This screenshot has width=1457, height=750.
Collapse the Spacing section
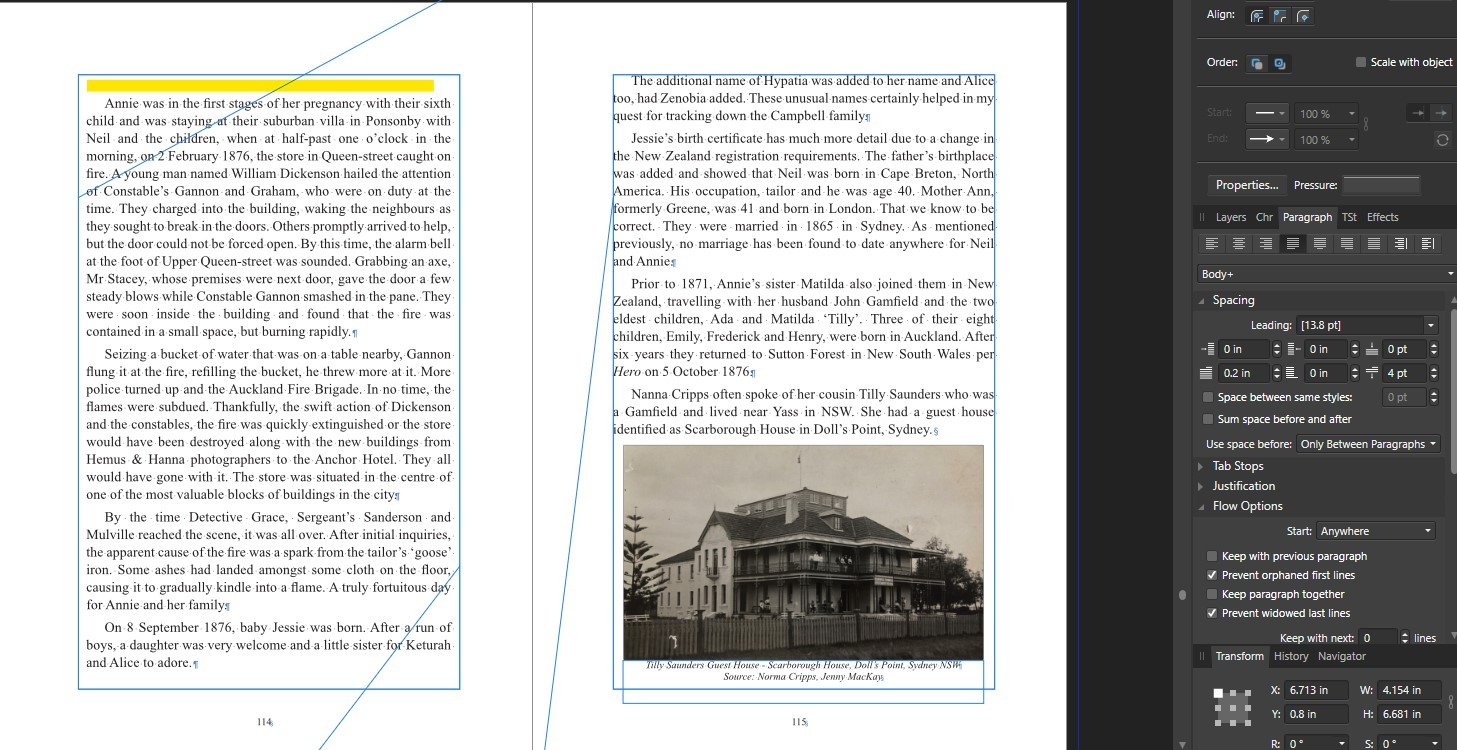tap(1202, 300)
